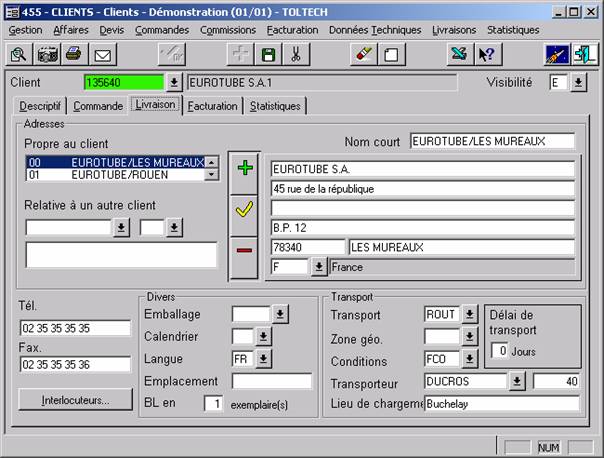The image size is (604, 458).
Task: Open the Statistiques menu
Action: pos(513,30)
